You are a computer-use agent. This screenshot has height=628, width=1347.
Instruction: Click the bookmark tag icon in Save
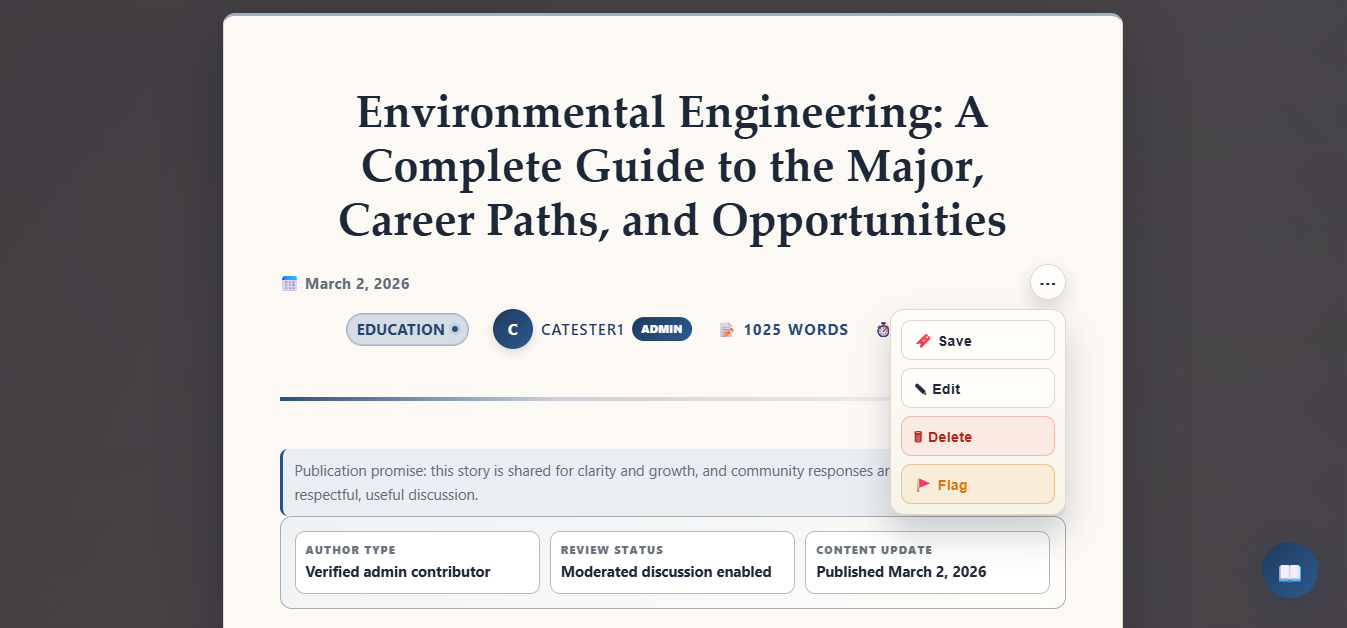[923, 341]
